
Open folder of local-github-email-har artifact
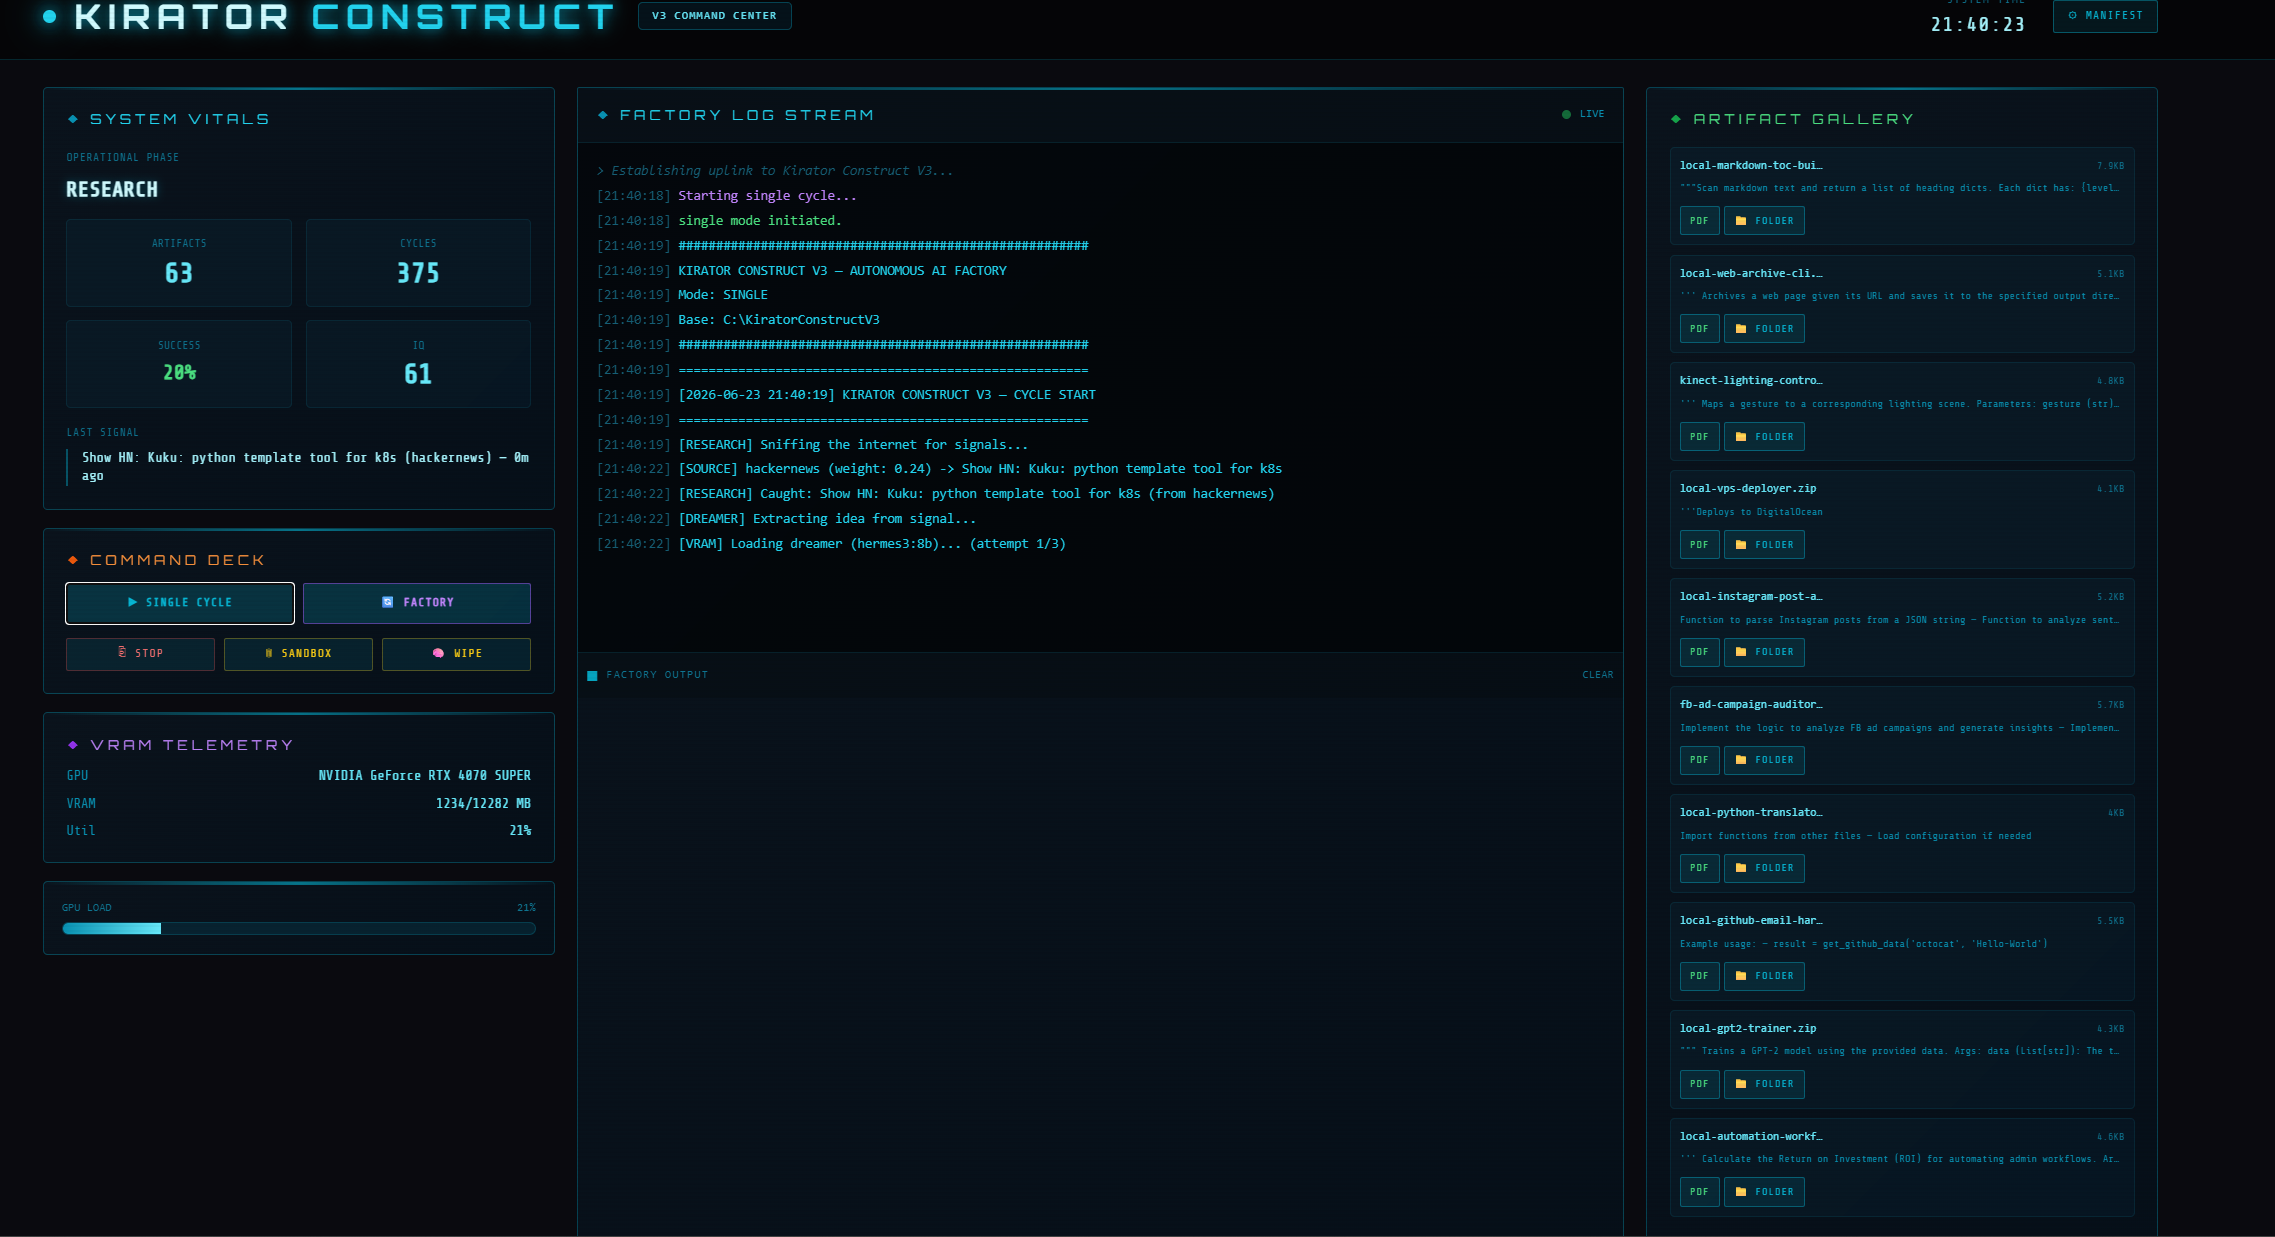click(x=1764, y=976)
